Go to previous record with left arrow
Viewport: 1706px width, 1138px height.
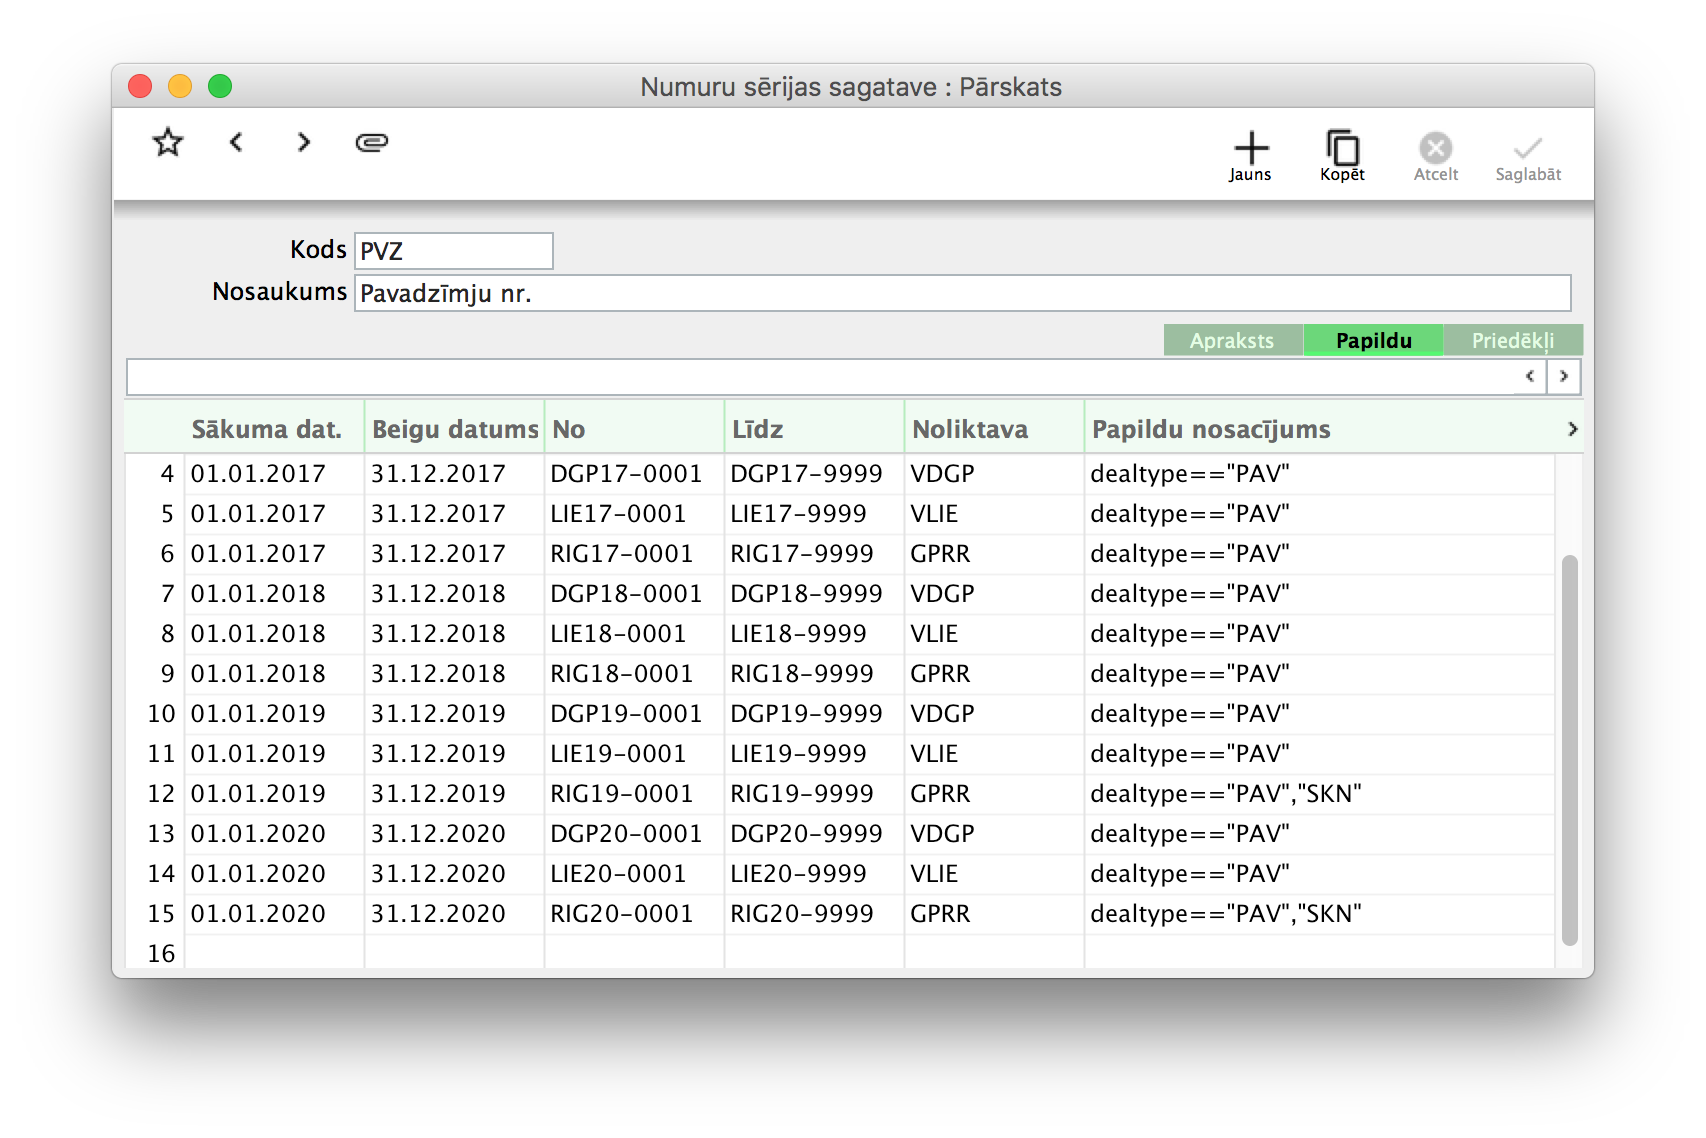(x=236, y=143)
